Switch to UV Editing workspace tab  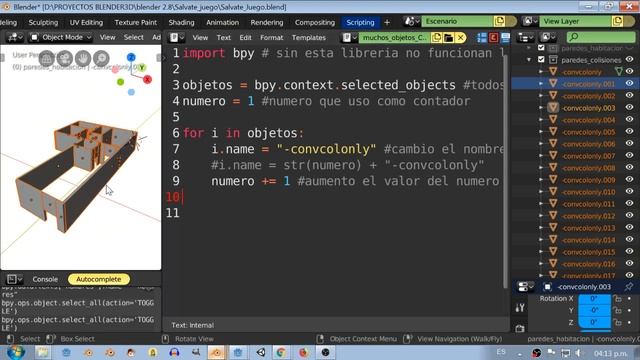click(x=86, y=23)
